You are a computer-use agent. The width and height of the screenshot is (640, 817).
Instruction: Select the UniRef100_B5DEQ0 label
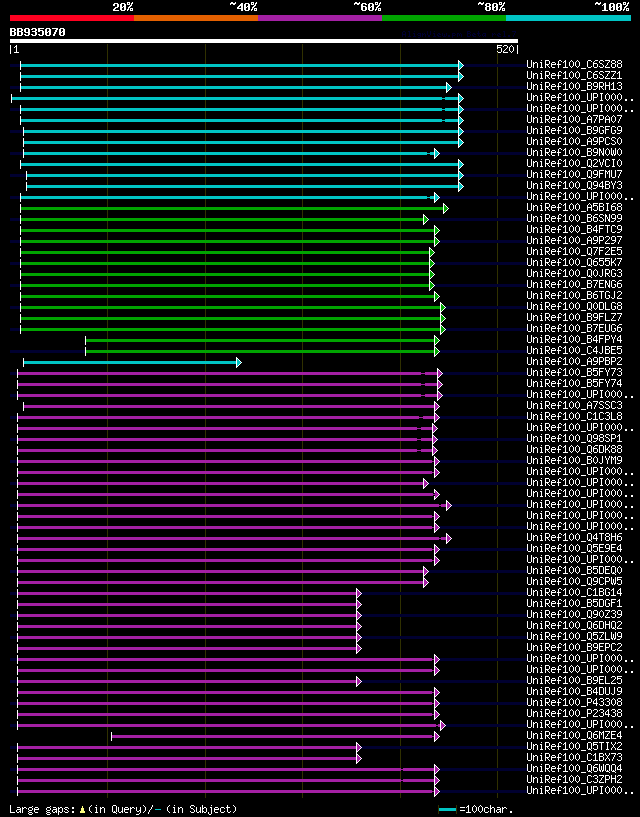tap(574, 570)
